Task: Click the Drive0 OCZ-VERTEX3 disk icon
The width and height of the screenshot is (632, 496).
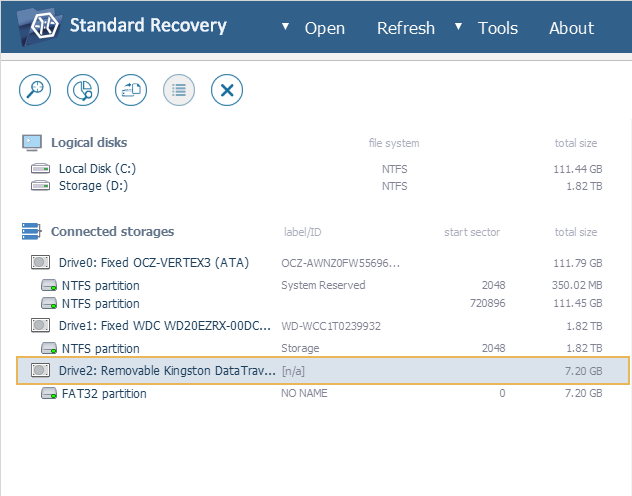Action: click(40, 262)
